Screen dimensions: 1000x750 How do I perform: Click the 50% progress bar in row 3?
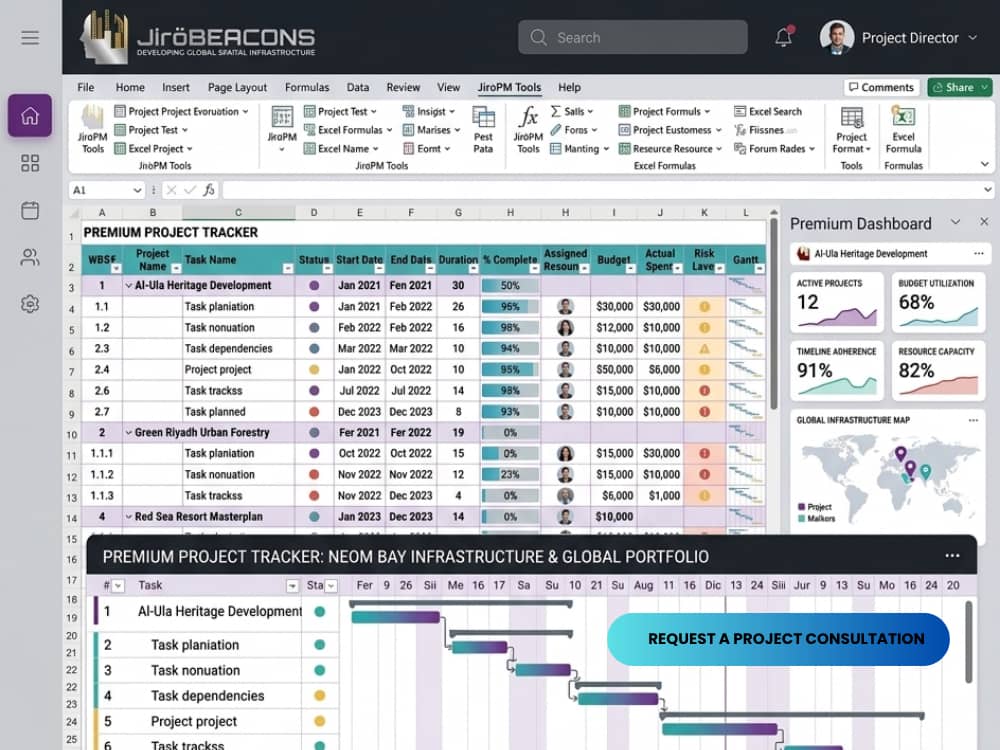510,286
